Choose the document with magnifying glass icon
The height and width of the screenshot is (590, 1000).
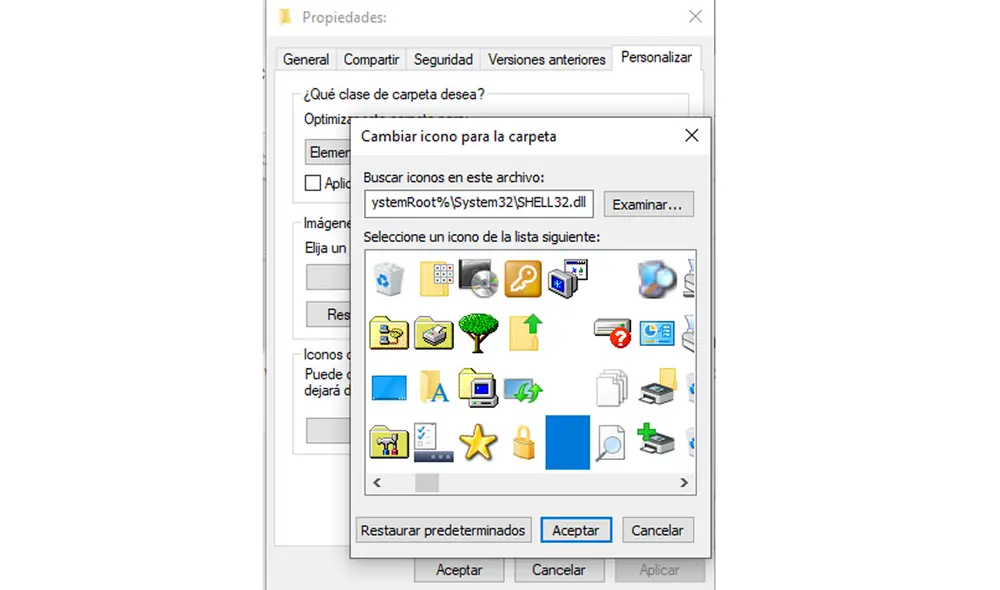click(x=610, y=441)
